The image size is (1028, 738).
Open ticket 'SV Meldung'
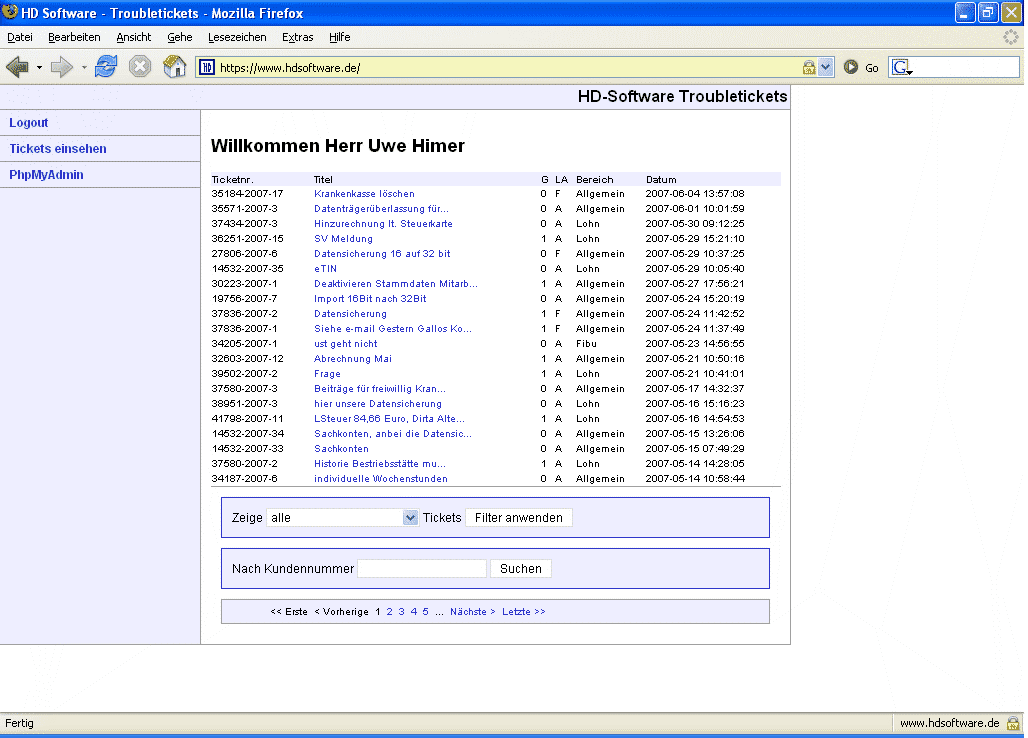pos(344,239)
